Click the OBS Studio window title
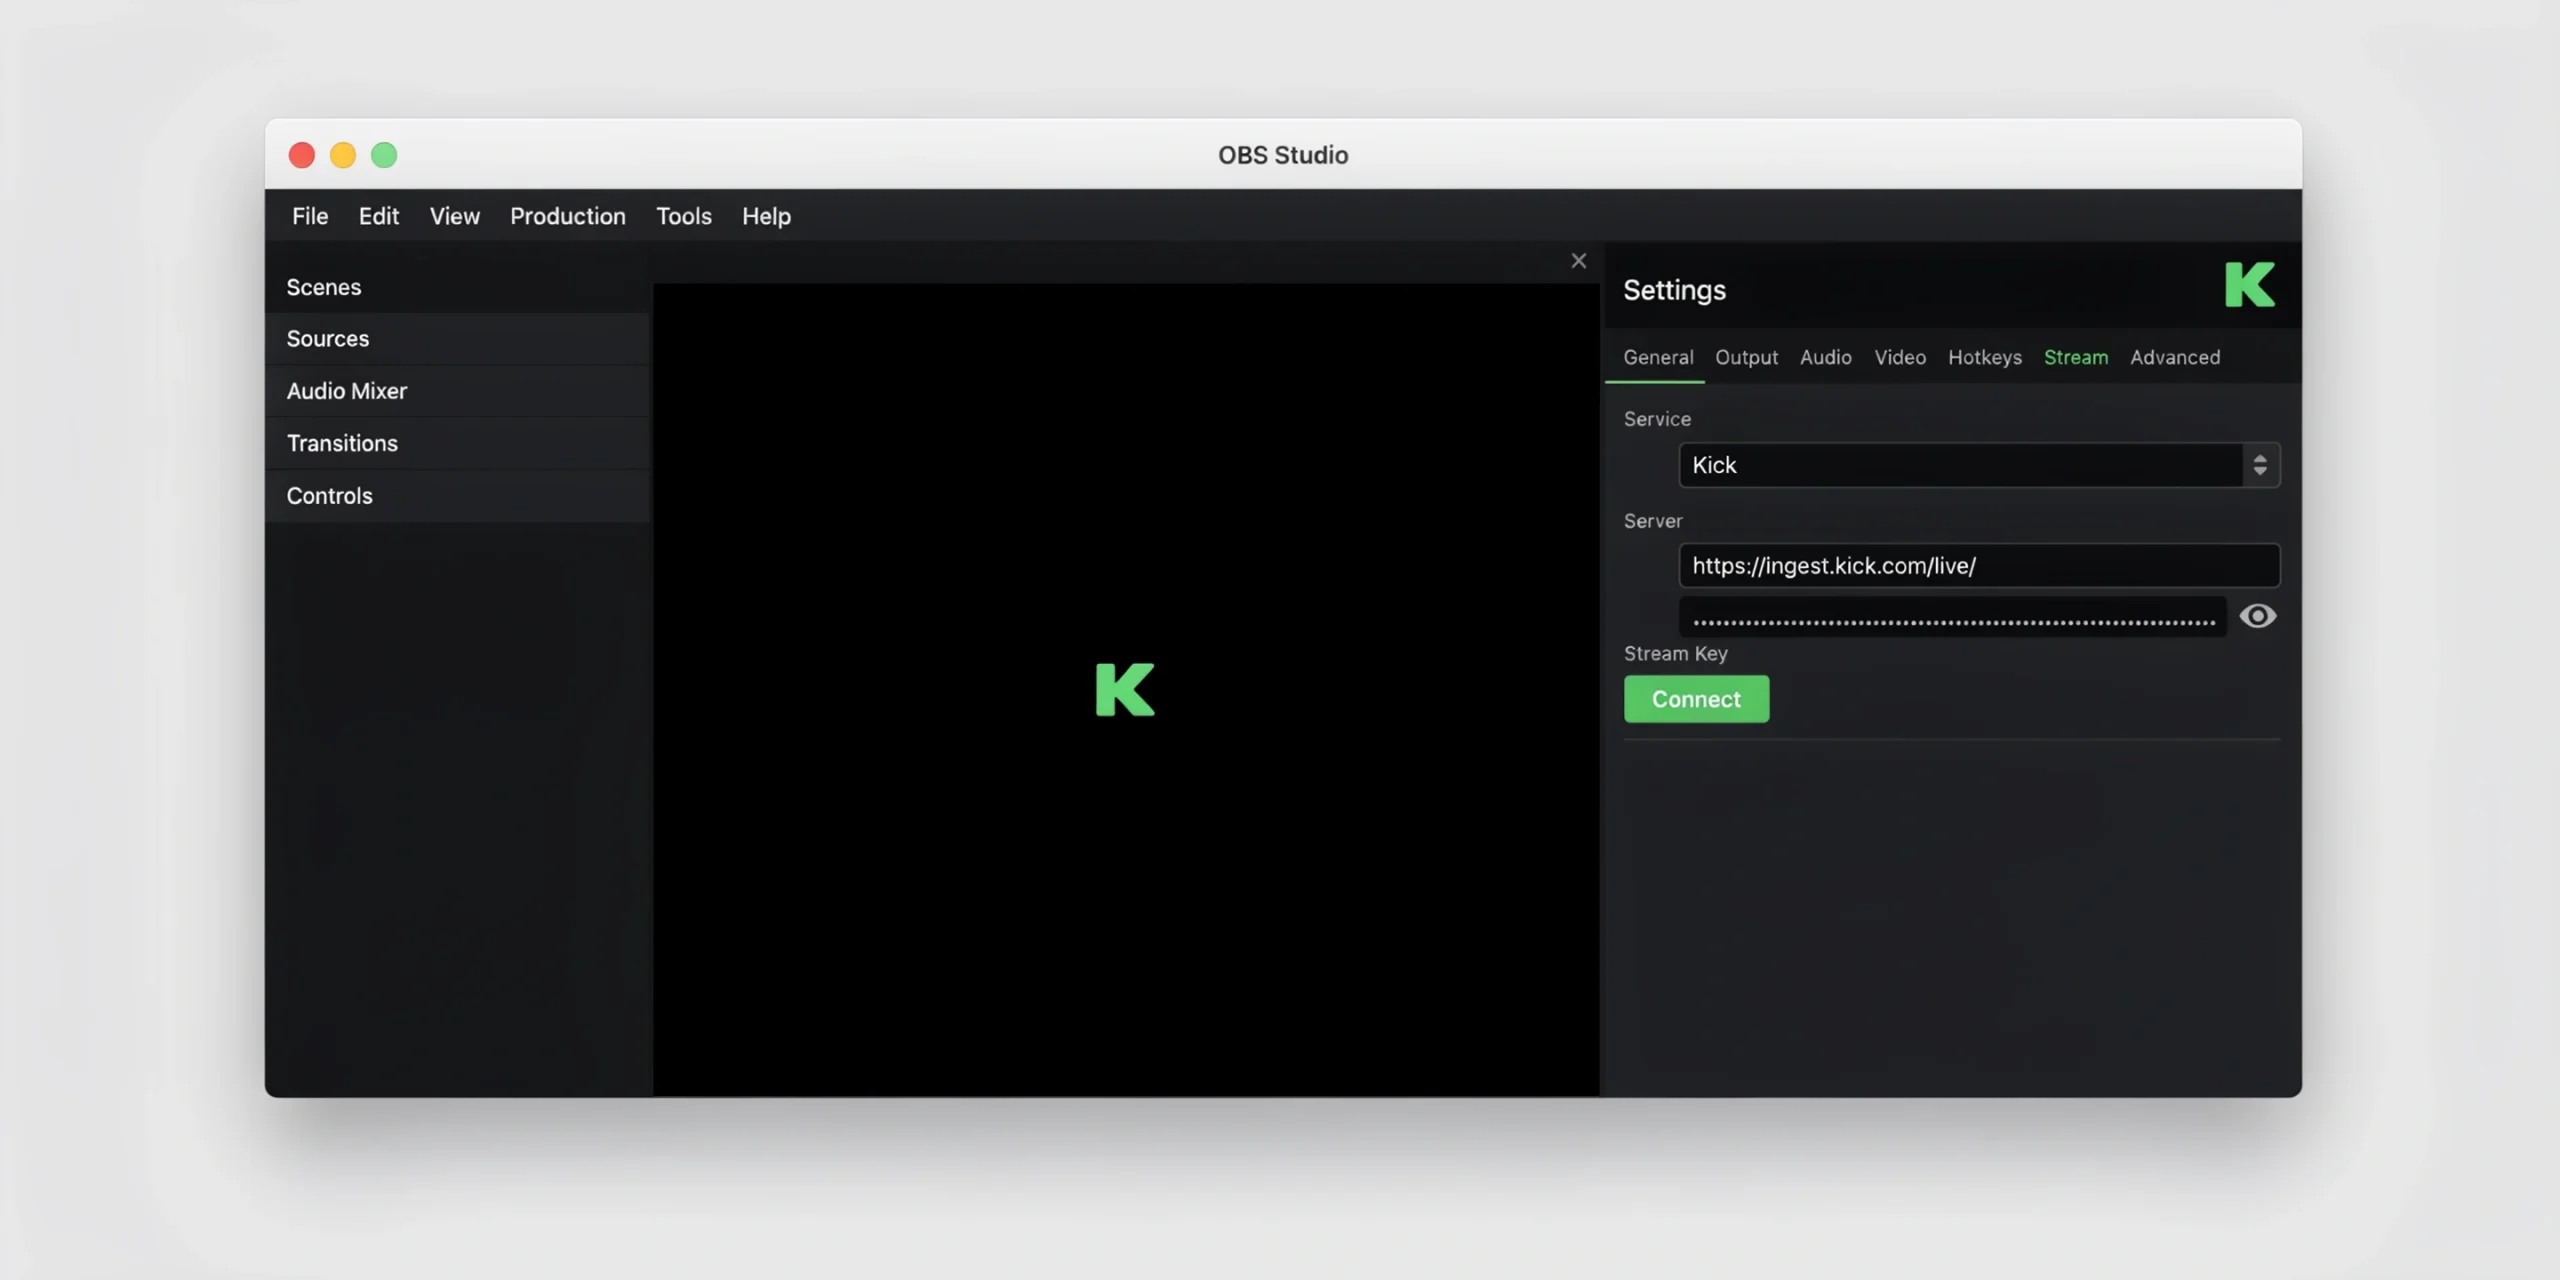2560x1280 pixels. (1283, 155)
